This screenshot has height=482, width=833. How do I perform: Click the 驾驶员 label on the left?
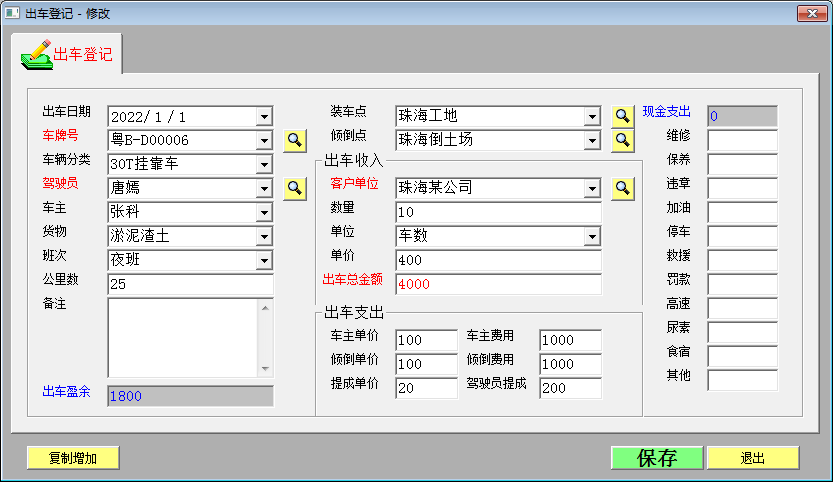click(x=61, y=183)
